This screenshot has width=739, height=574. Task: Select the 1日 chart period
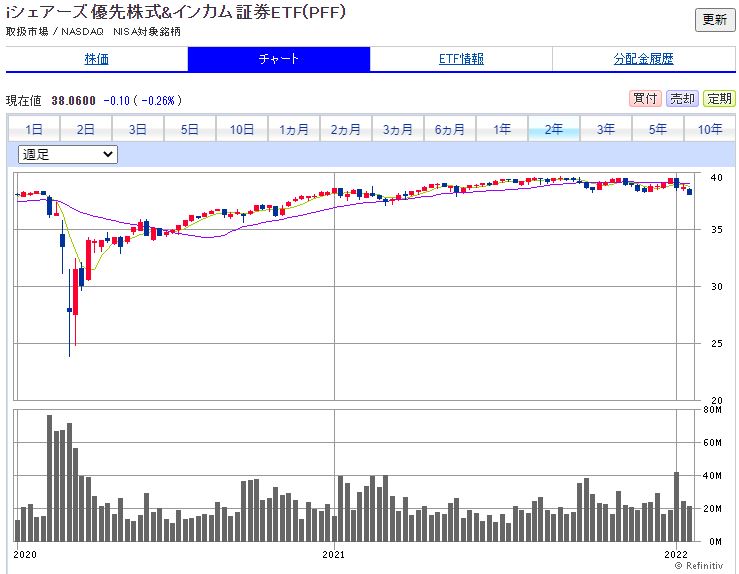(34, 129)
